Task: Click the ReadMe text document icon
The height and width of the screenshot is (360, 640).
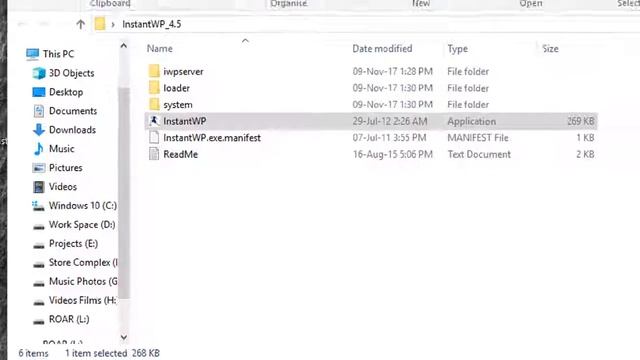Action: pos(154,154)
